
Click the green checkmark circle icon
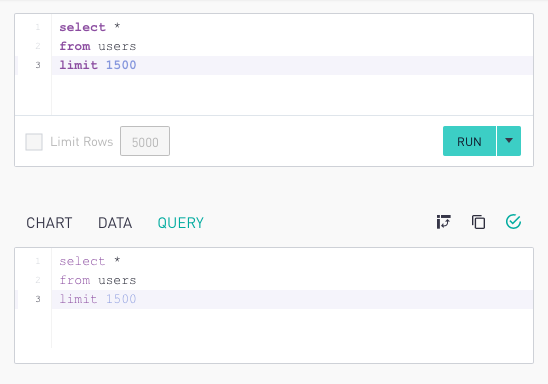(513, 222)
